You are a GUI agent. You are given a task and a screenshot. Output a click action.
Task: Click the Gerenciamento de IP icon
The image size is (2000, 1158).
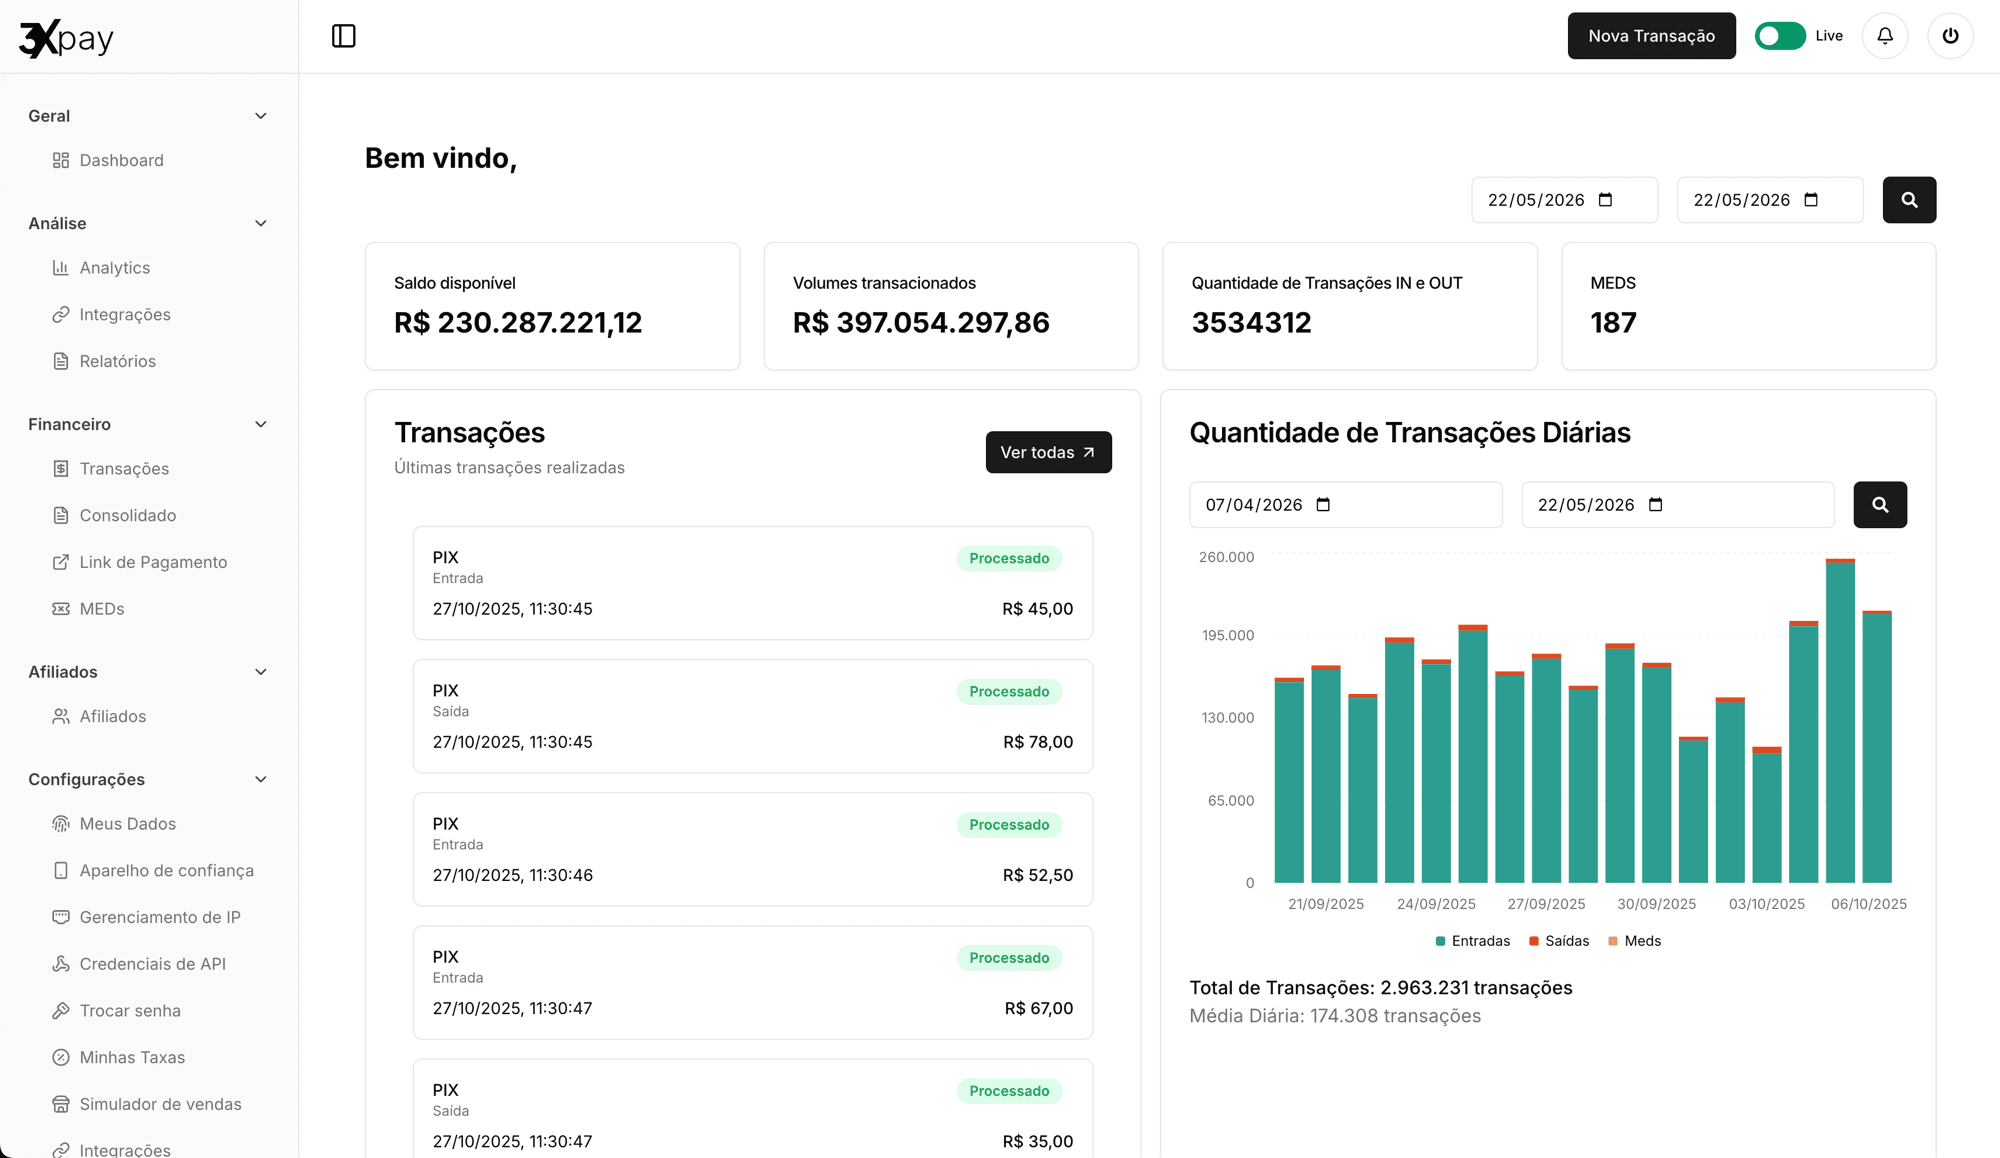61,917
